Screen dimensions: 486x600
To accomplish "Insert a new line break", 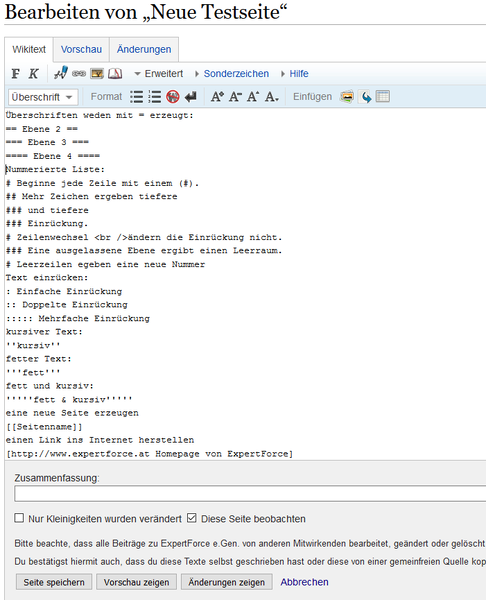I will [191, 97].
